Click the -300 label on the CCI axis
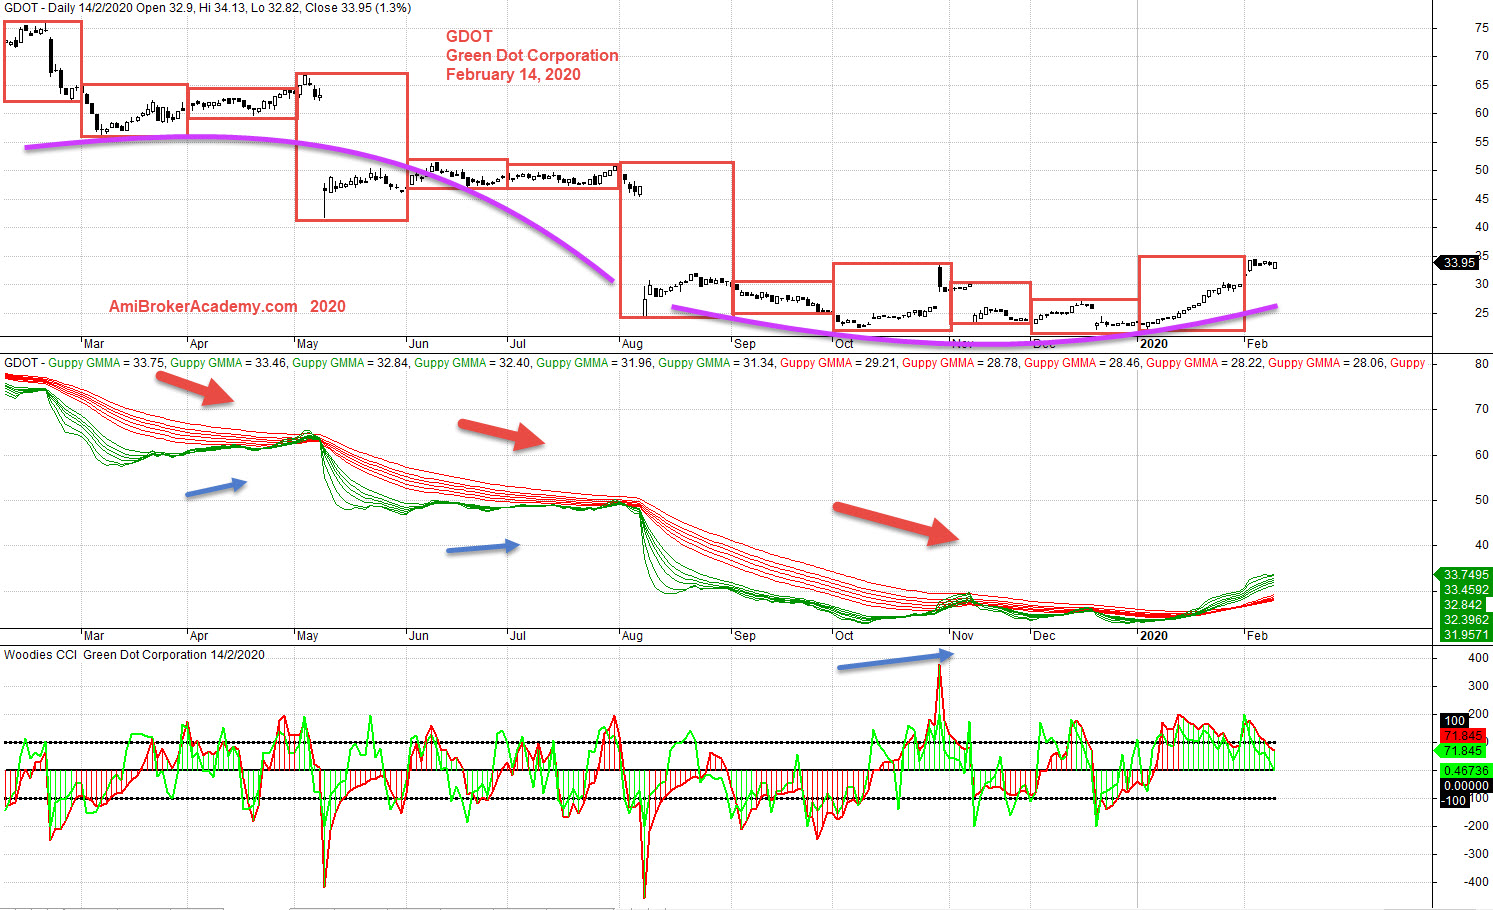Image resolution: width=1493 pixels, height=910 pixels. click(1476, 854)
